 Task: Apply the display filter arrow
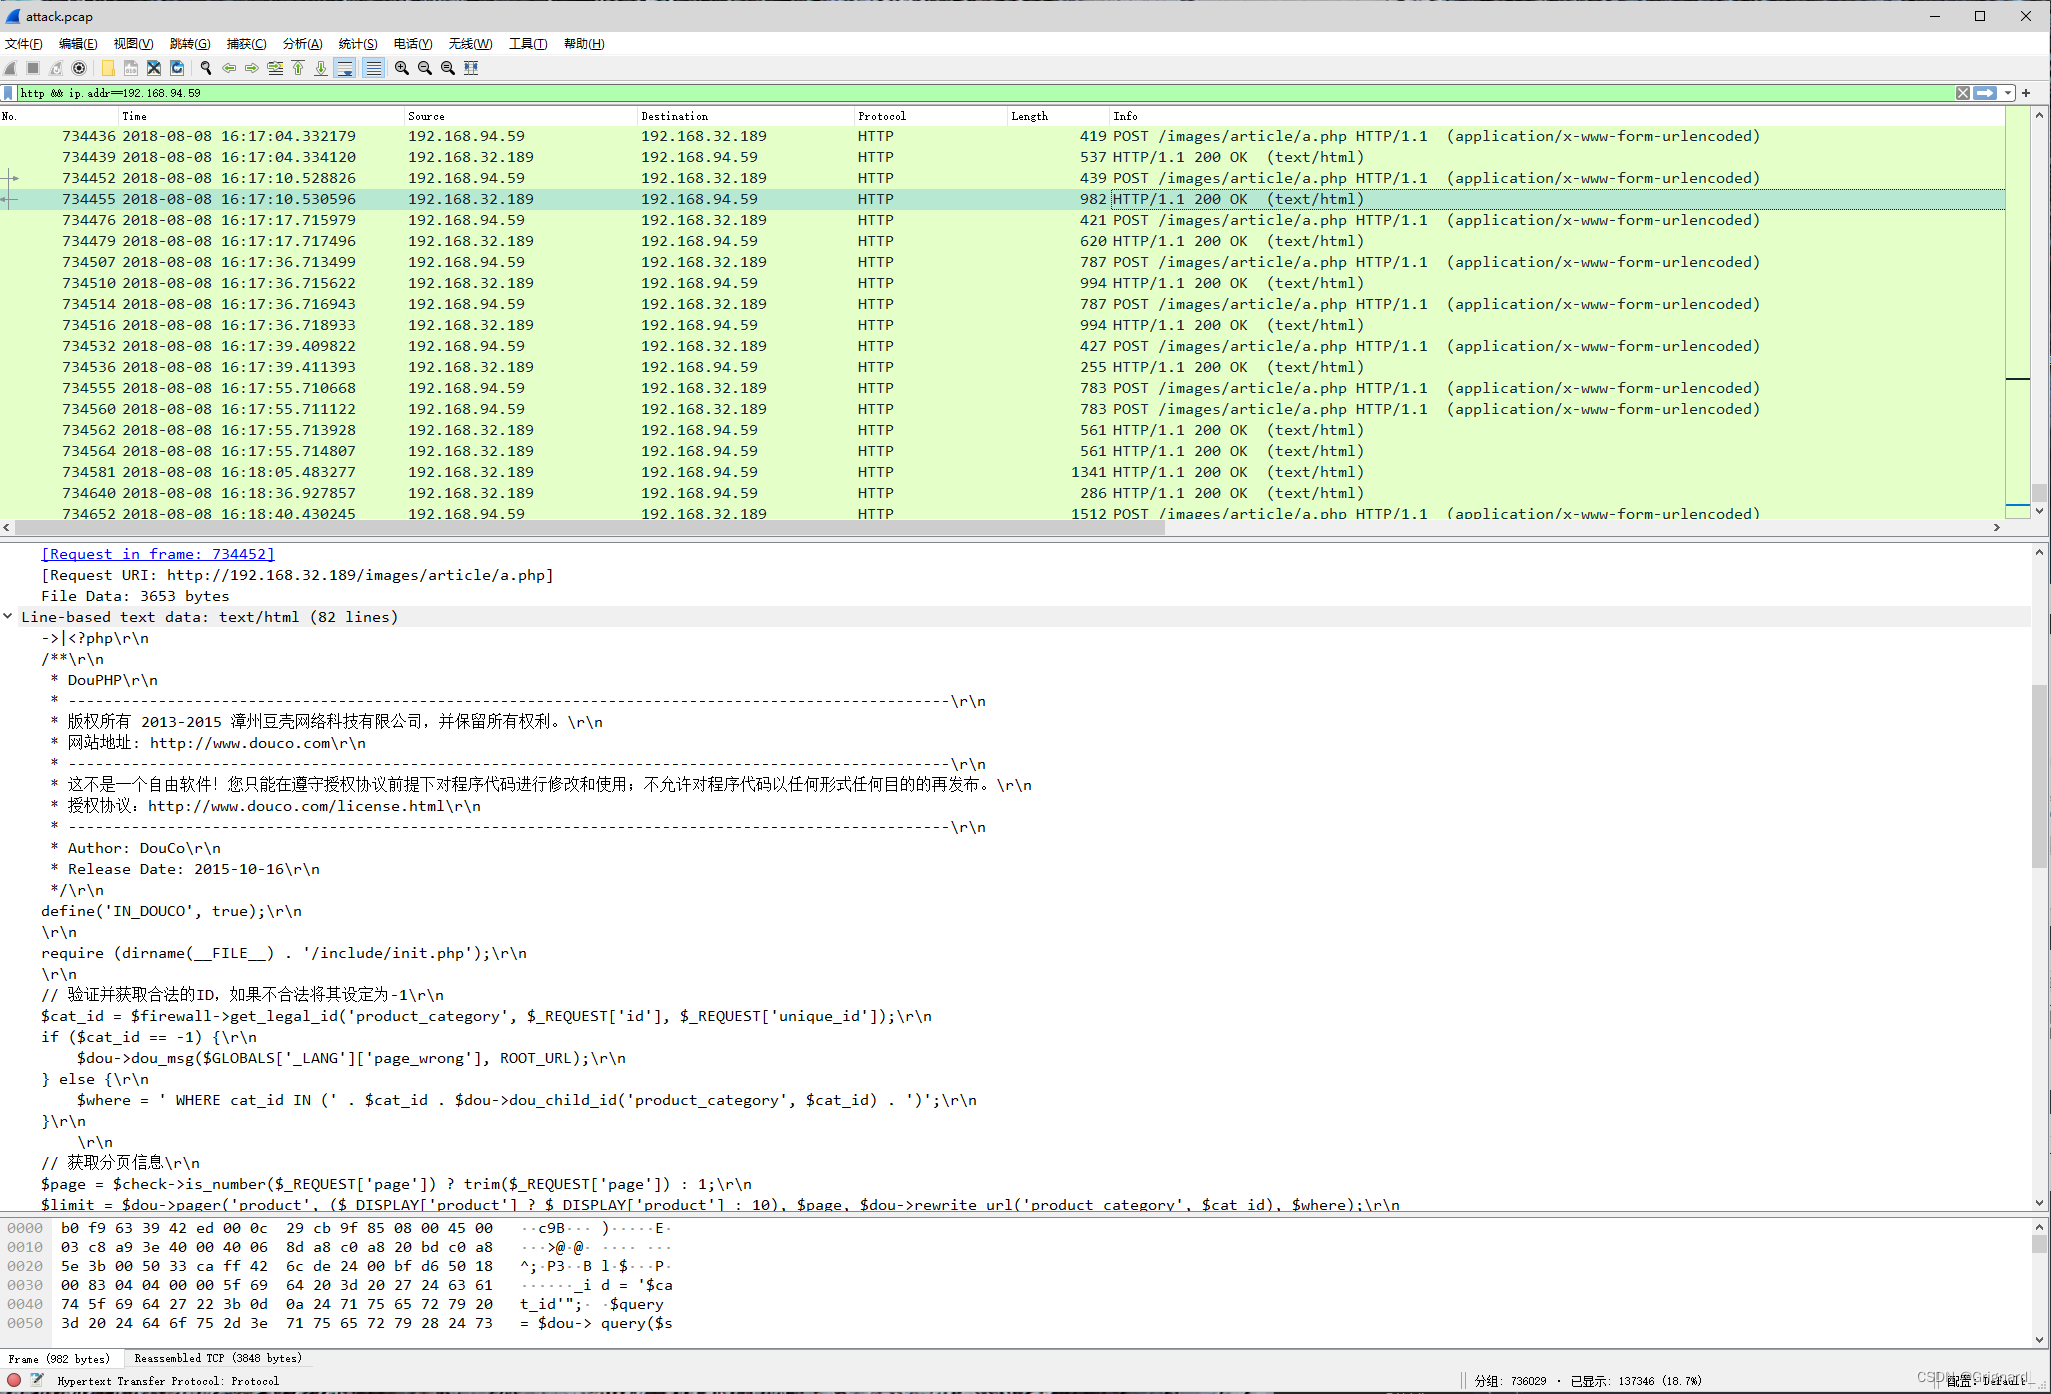[1985, 93]
